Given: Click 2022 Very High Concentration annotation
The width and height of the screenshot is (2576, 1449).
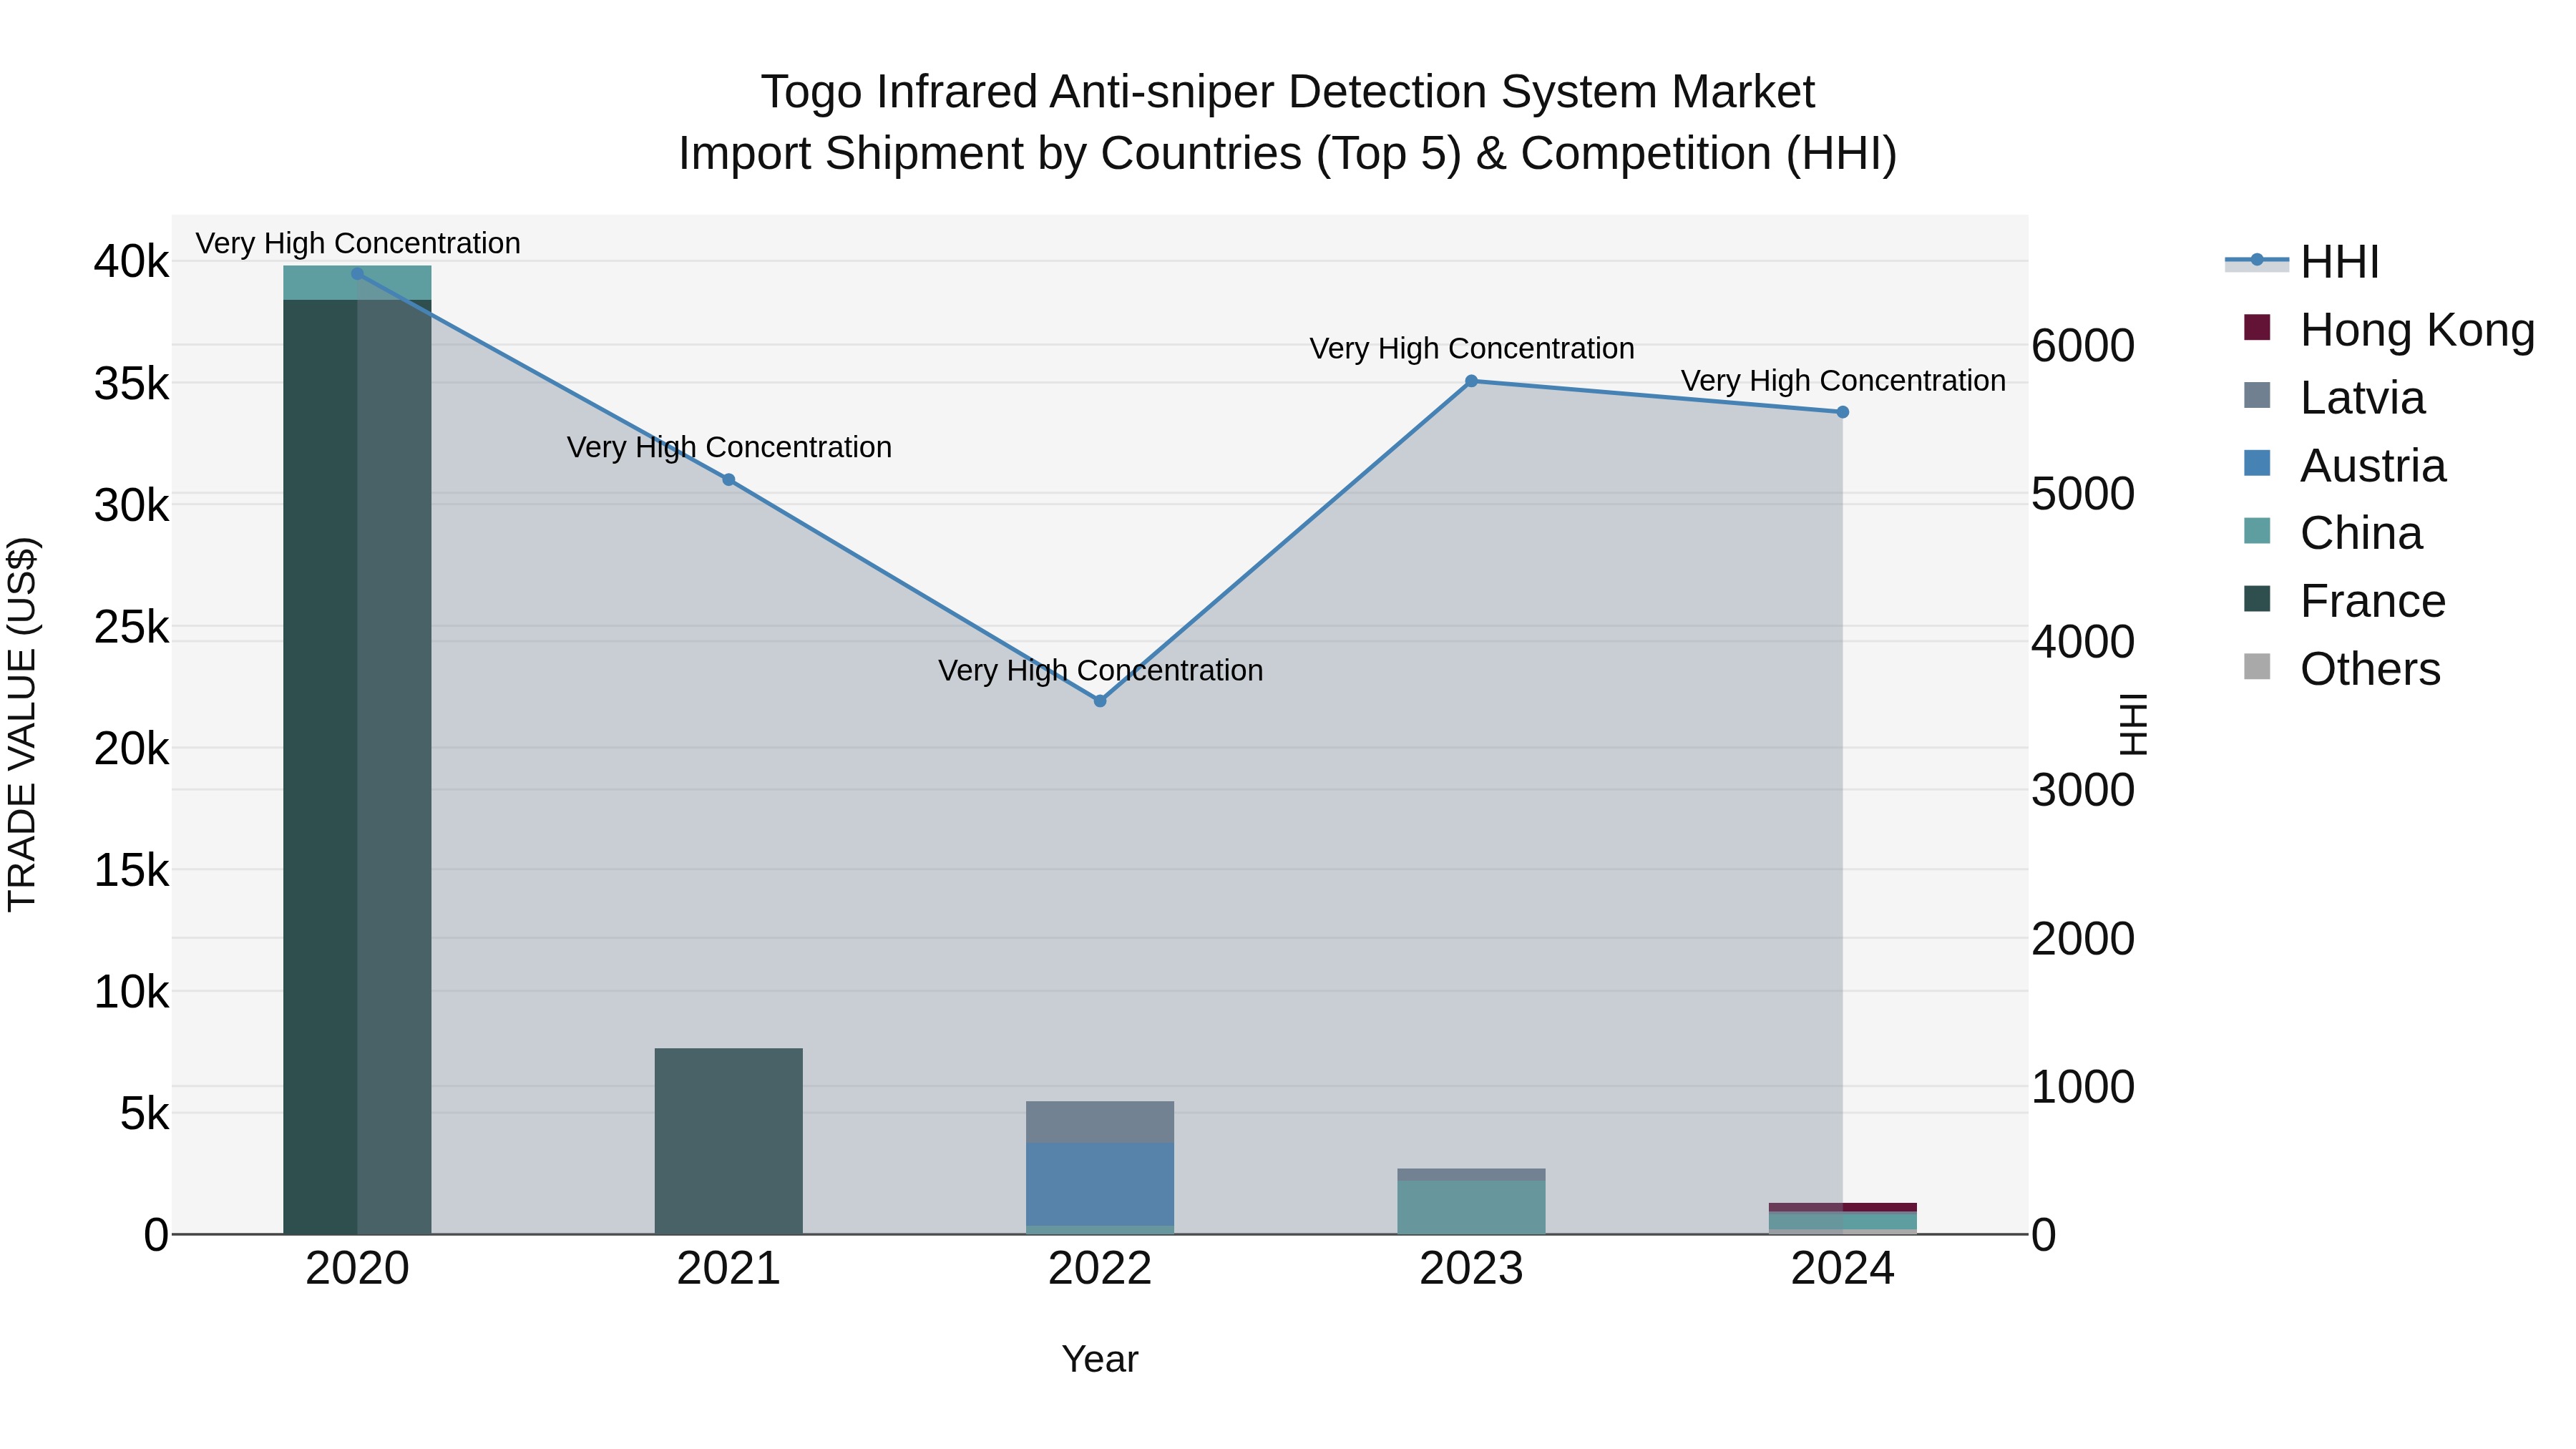Looking at the screenshot, I should (x=1100, y=671).
